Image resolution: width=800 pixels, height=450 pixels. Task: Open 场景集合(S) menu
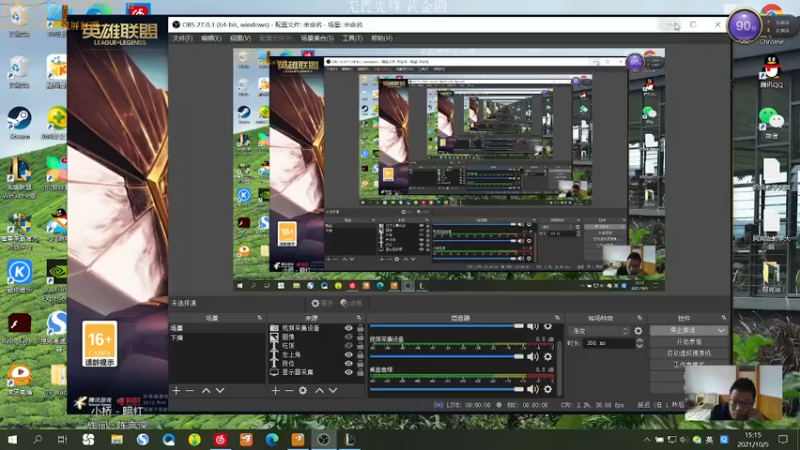tap(317, 38)
